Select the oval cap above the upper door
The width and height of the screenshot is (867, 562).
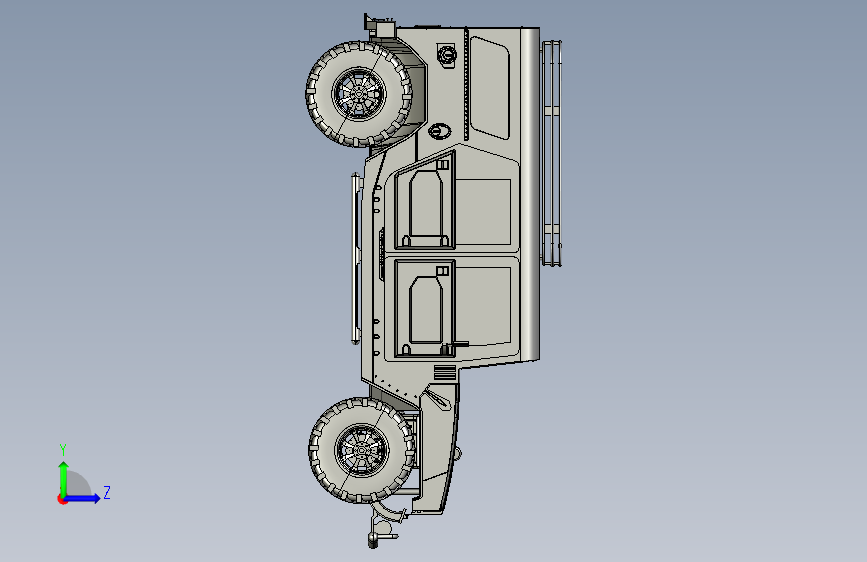(x=440, y=131)
